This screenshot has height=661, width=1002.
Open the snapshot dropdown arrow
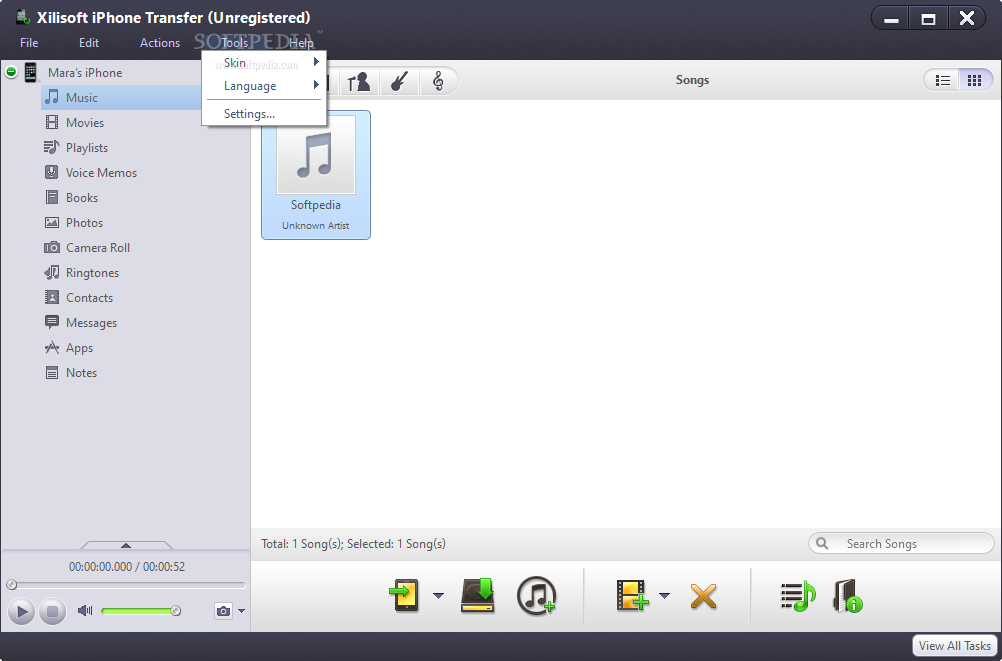(x=242, y=611)
